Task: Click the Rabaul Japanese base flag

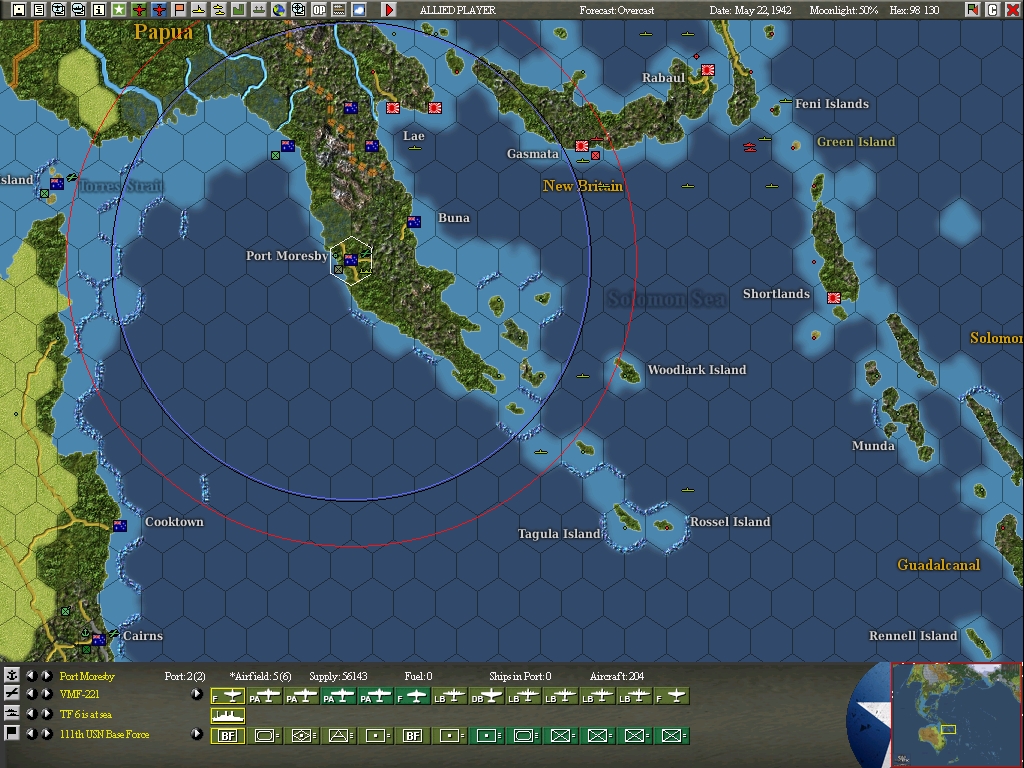Action: coord(707,70)
